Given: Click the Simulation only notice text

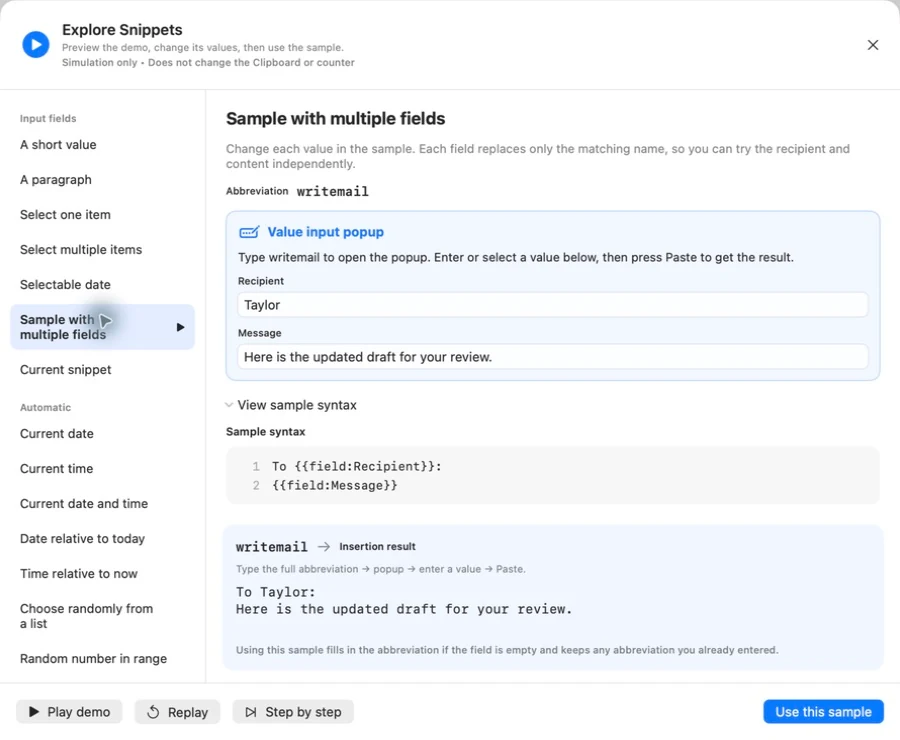Looking at the screenshot, I should tap(208, 62).
